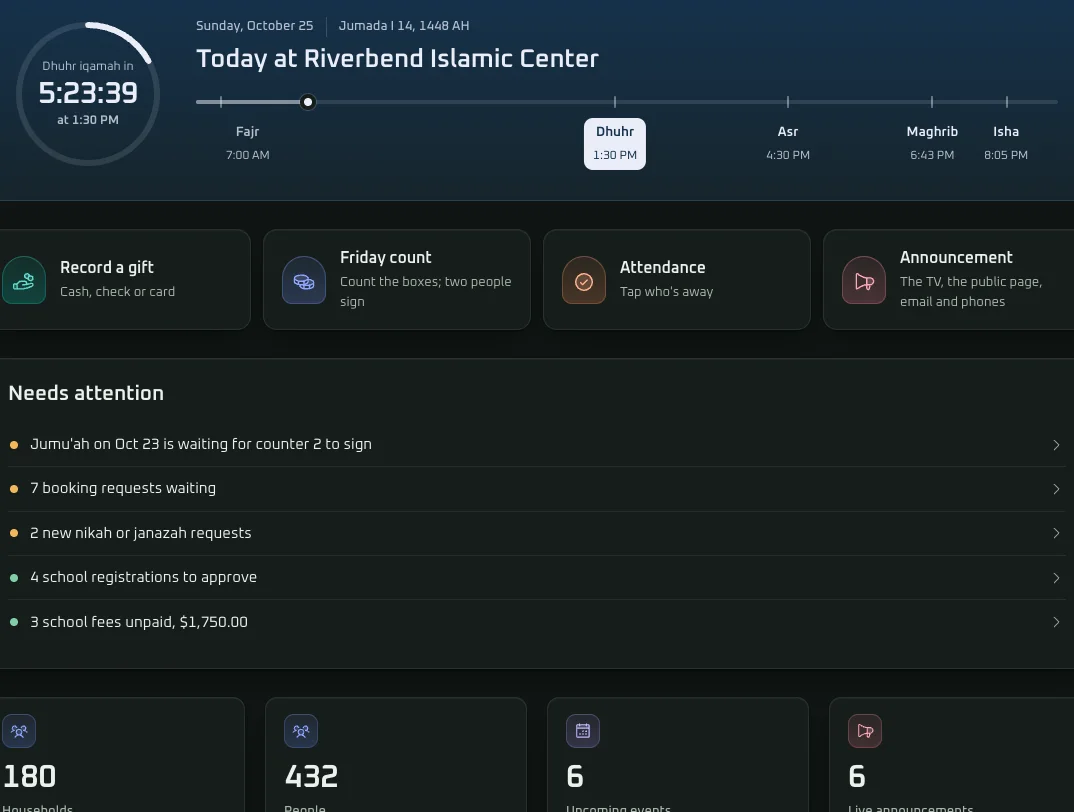The width and height of the screenshot is (1074, 812).
Task: Click the Asr 4:30 PM prayer label
Action: pyautogui.click(x=788, y=143)
